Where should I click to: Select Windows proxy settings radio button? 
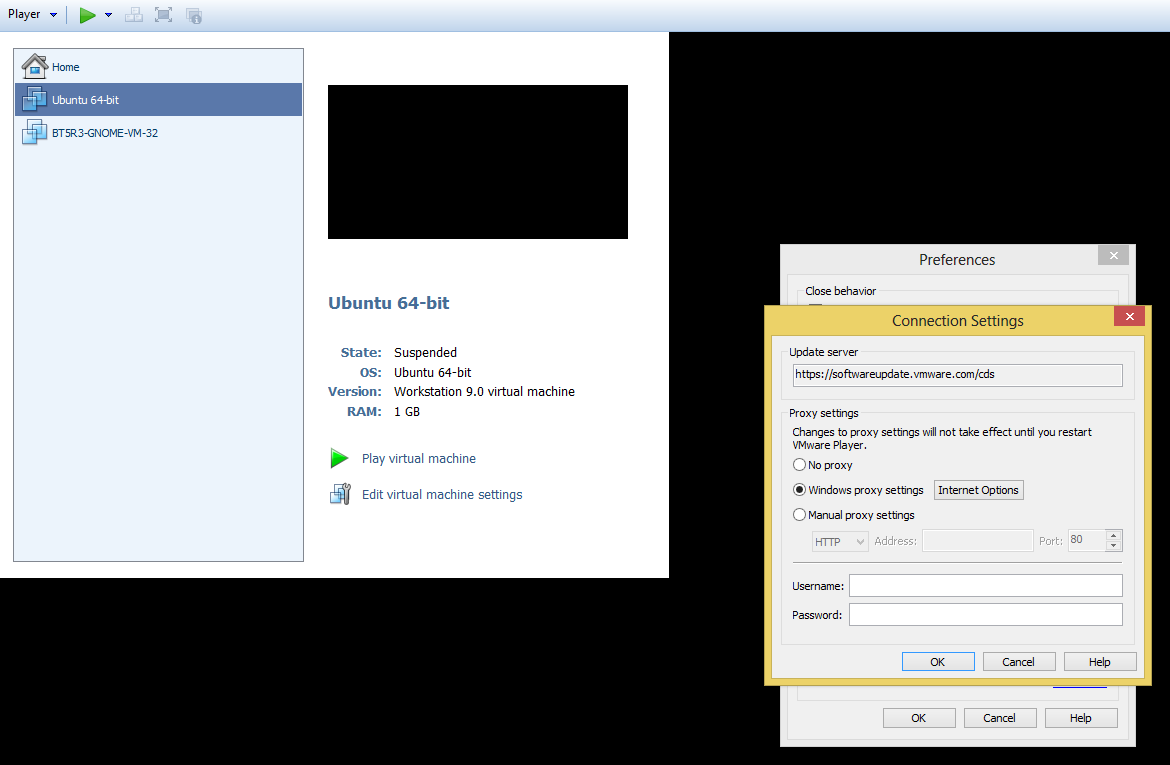799,490
